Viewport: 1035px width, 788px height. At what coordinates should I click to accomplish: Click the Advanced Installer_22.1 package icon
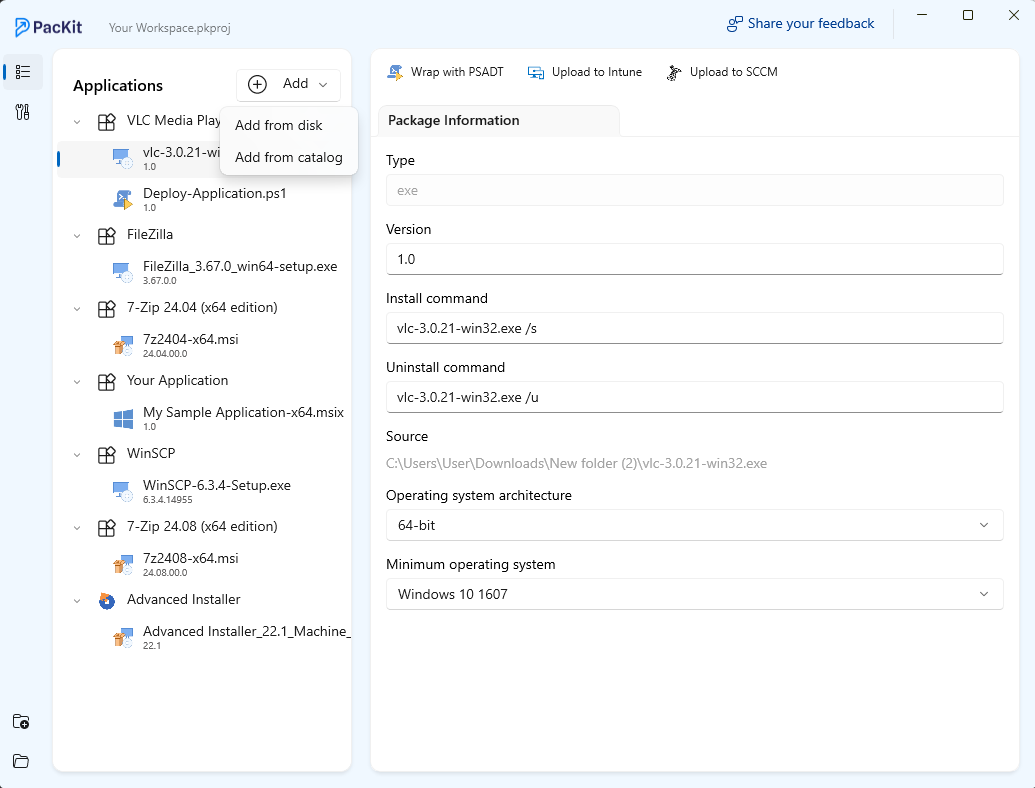(x=123, y=638)
